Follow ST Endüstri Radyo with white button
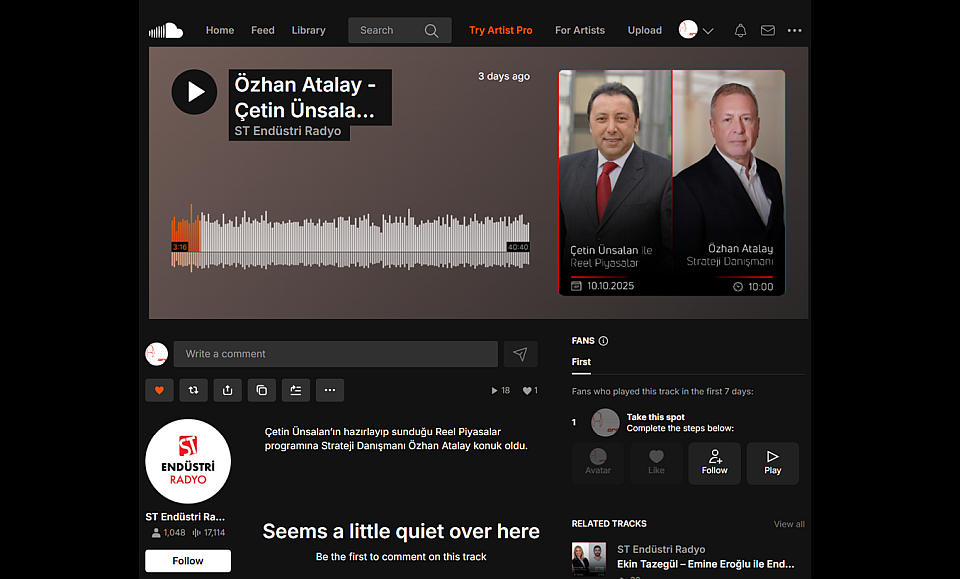This screenshot has height=579, width=960. click(x=188, y=561)
